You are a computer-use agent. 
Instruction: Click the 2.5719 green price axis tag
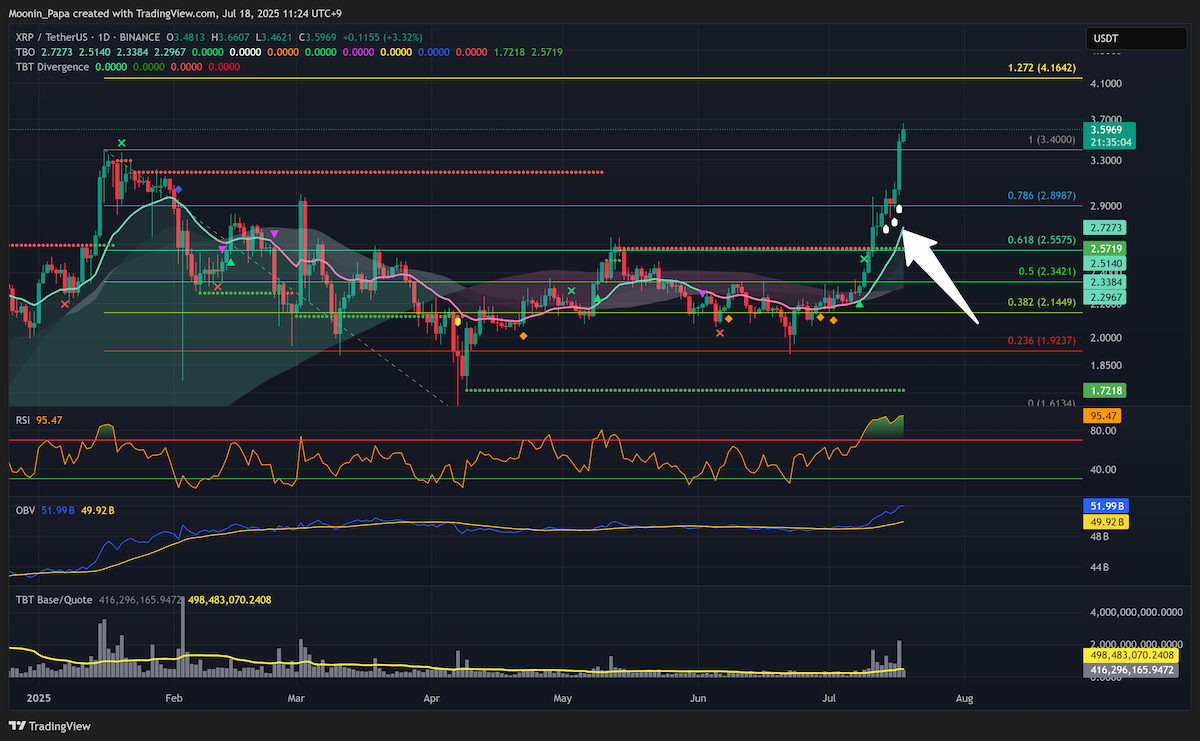pyautogui.click(x=1106, y=247)
